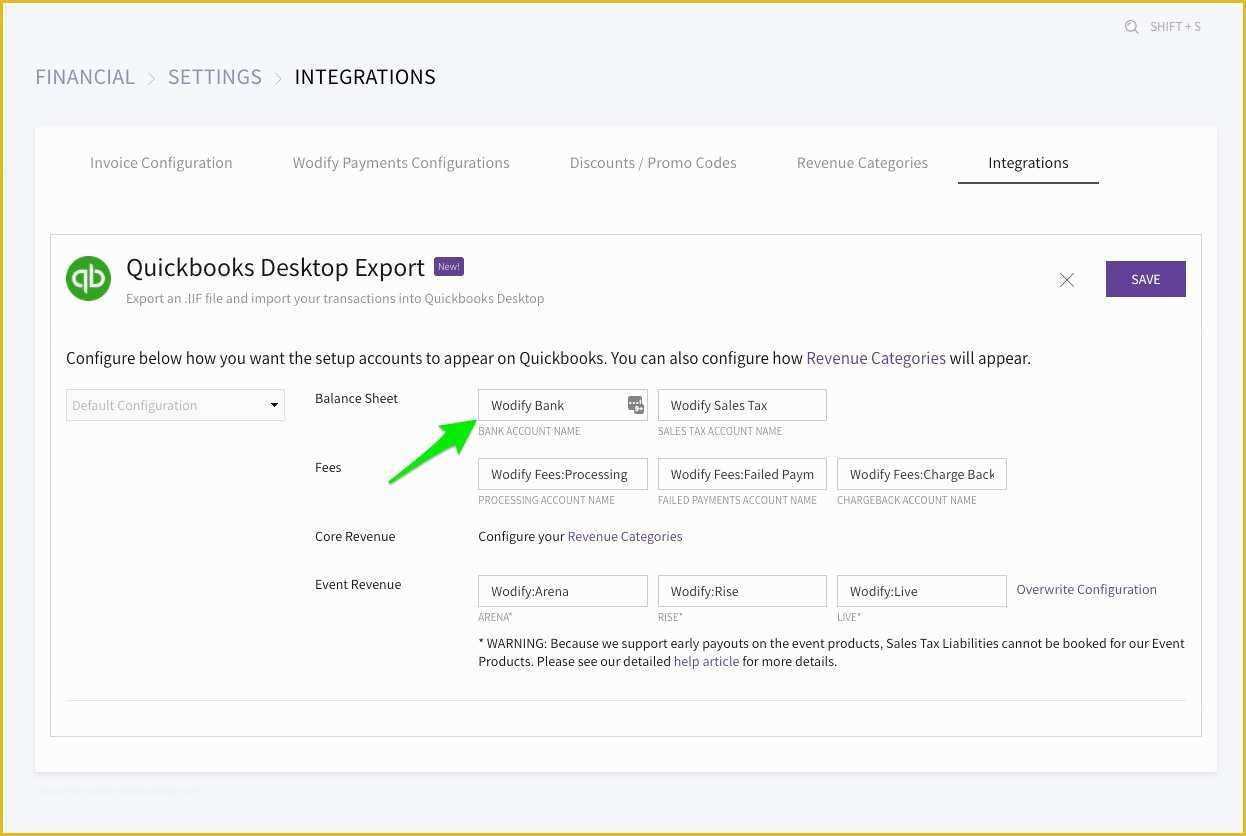Click the autofill icon in Bank field
The image size is (1246, 836).
635,405
